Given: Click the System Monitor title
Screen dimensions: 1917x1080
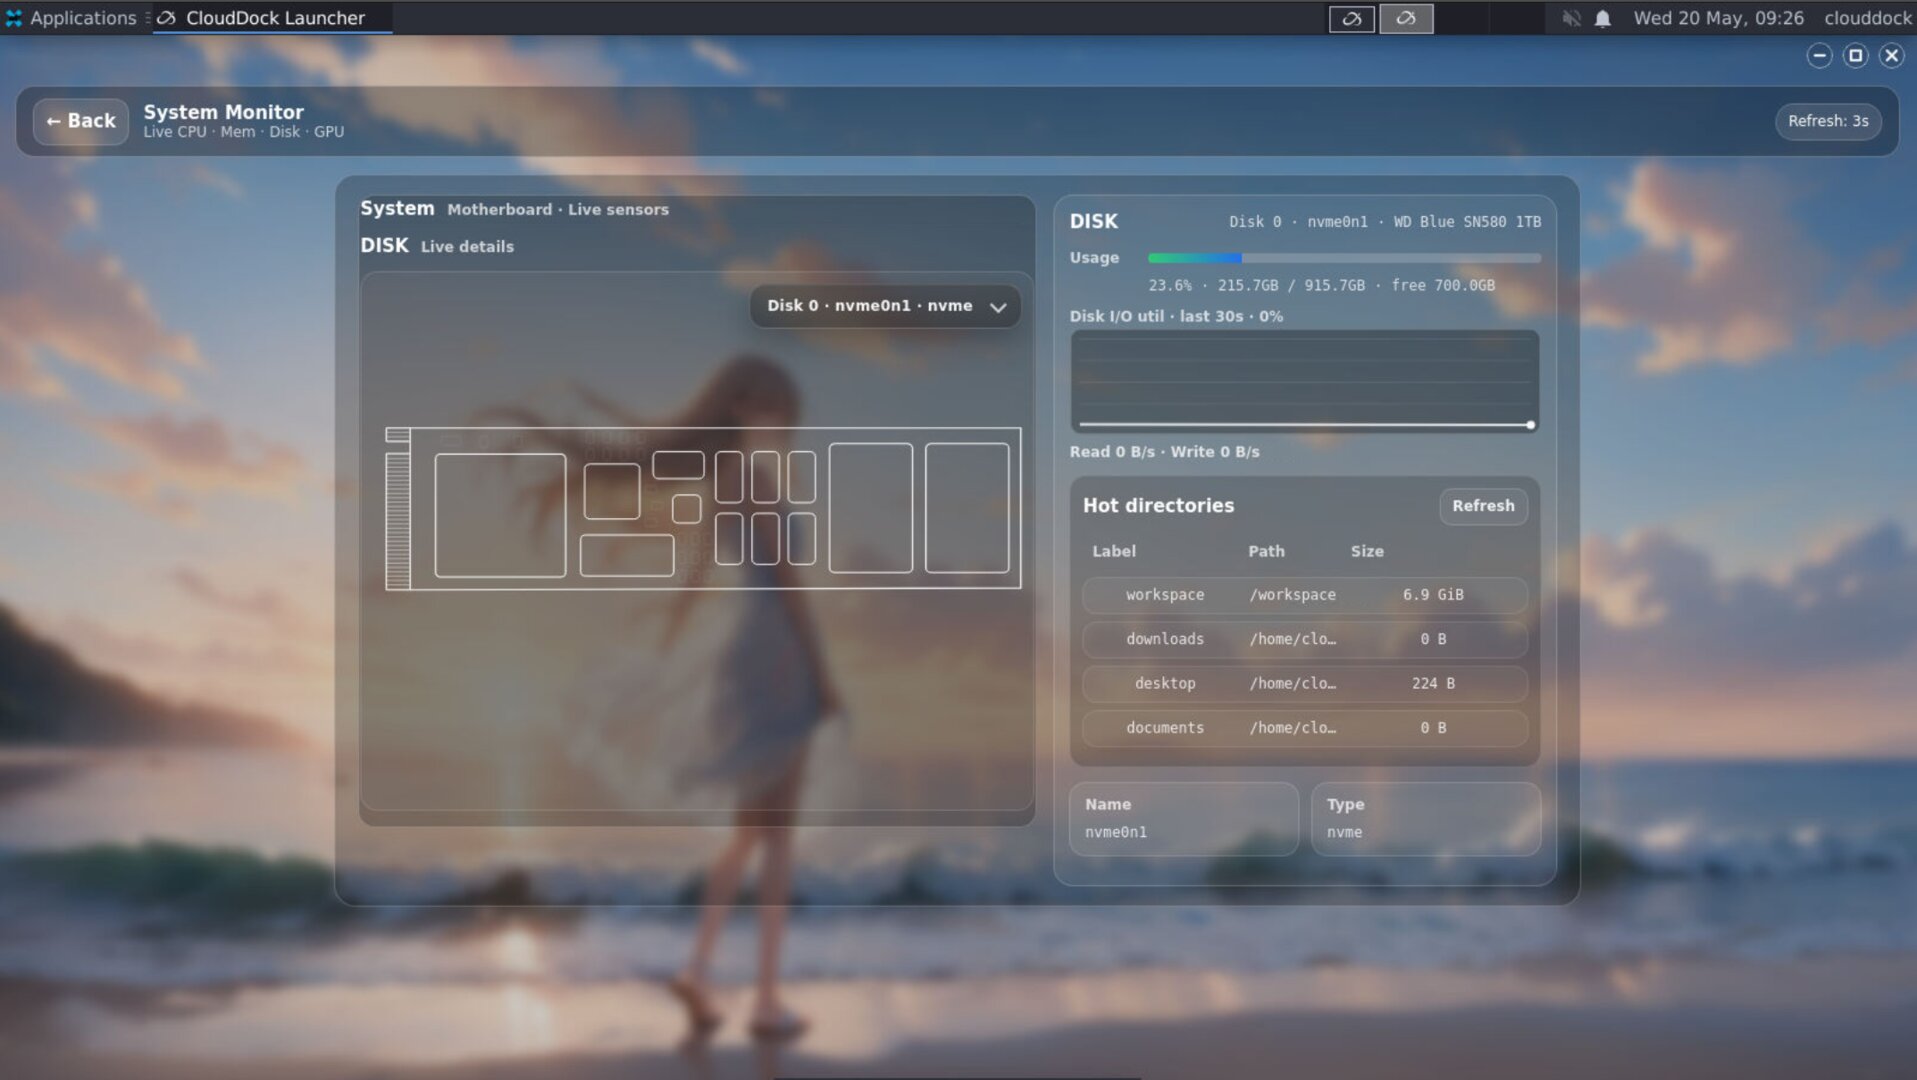Looking at the screenshot, I should click(223, 112).
